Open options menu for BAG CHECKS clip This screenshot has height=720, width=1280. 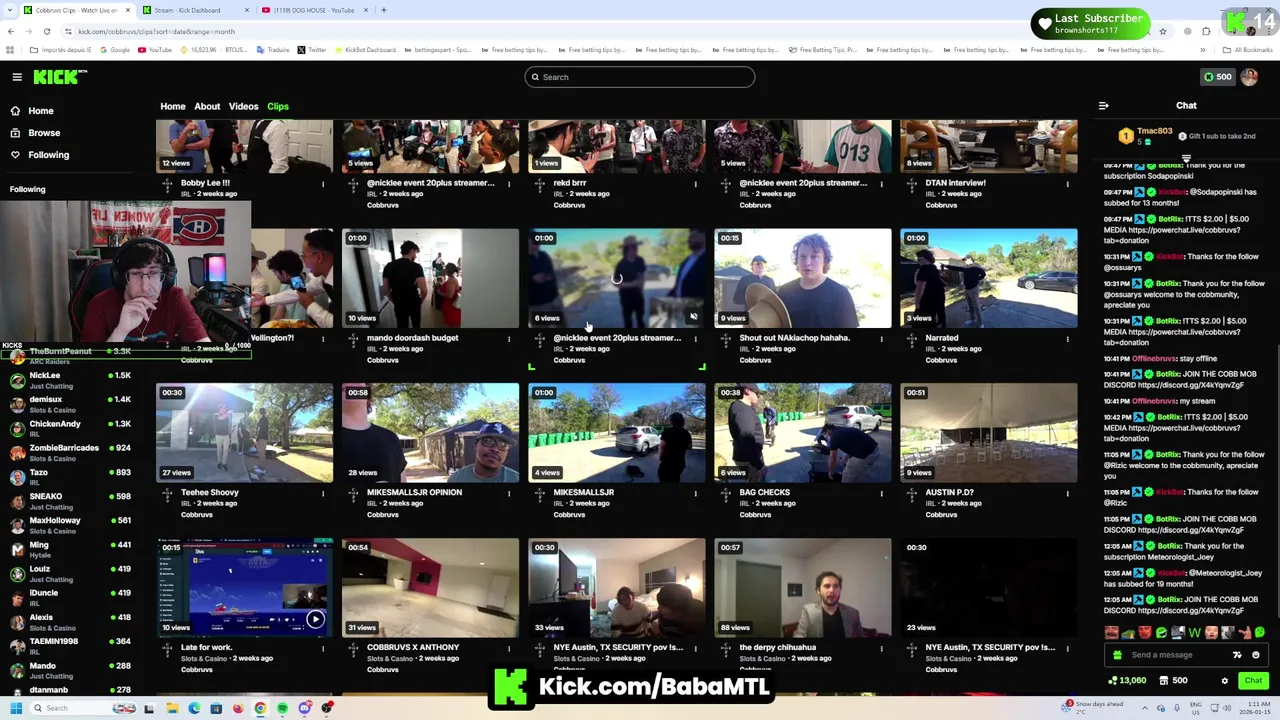click(x=881, y=493)
